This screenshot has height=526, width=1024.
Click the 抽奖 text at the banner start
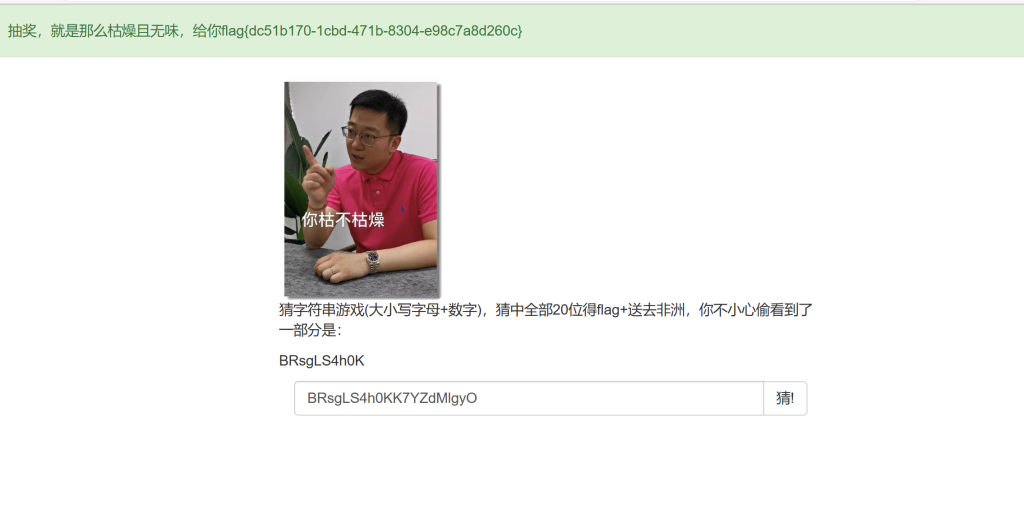coord(22,31)
